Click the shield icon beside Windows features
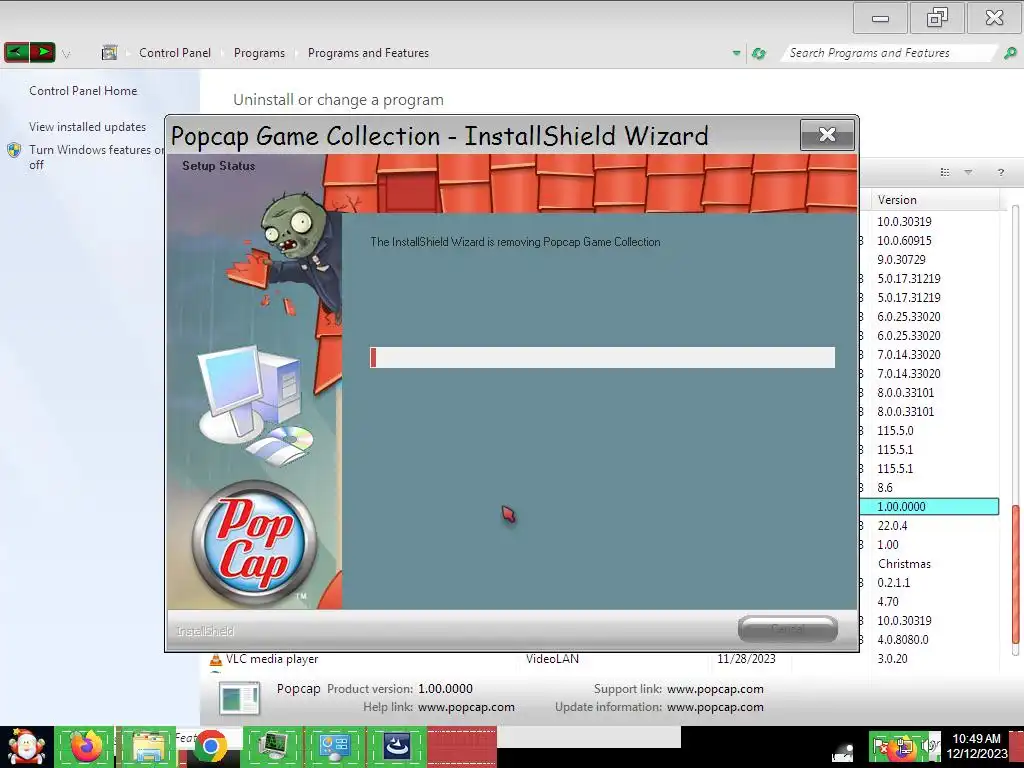 (x=14, y=150)
